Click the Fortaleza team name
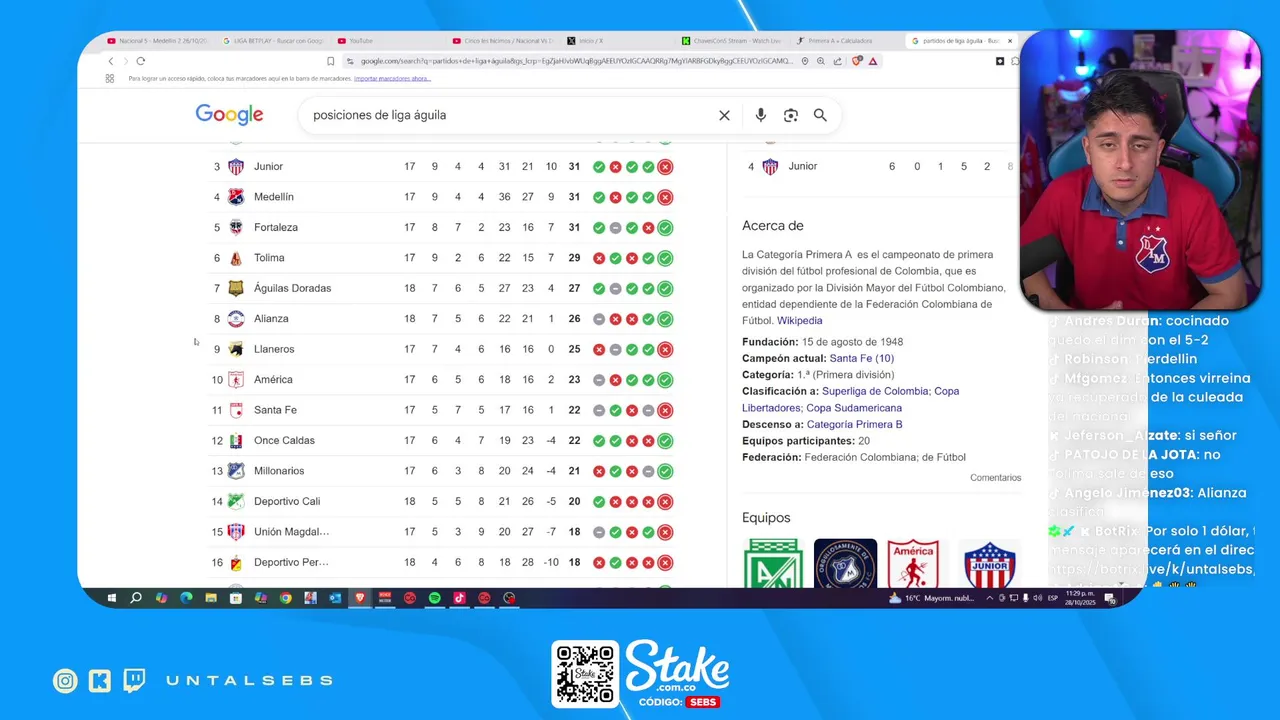This screenshot has width=1280, height=720. click(276, 228)
